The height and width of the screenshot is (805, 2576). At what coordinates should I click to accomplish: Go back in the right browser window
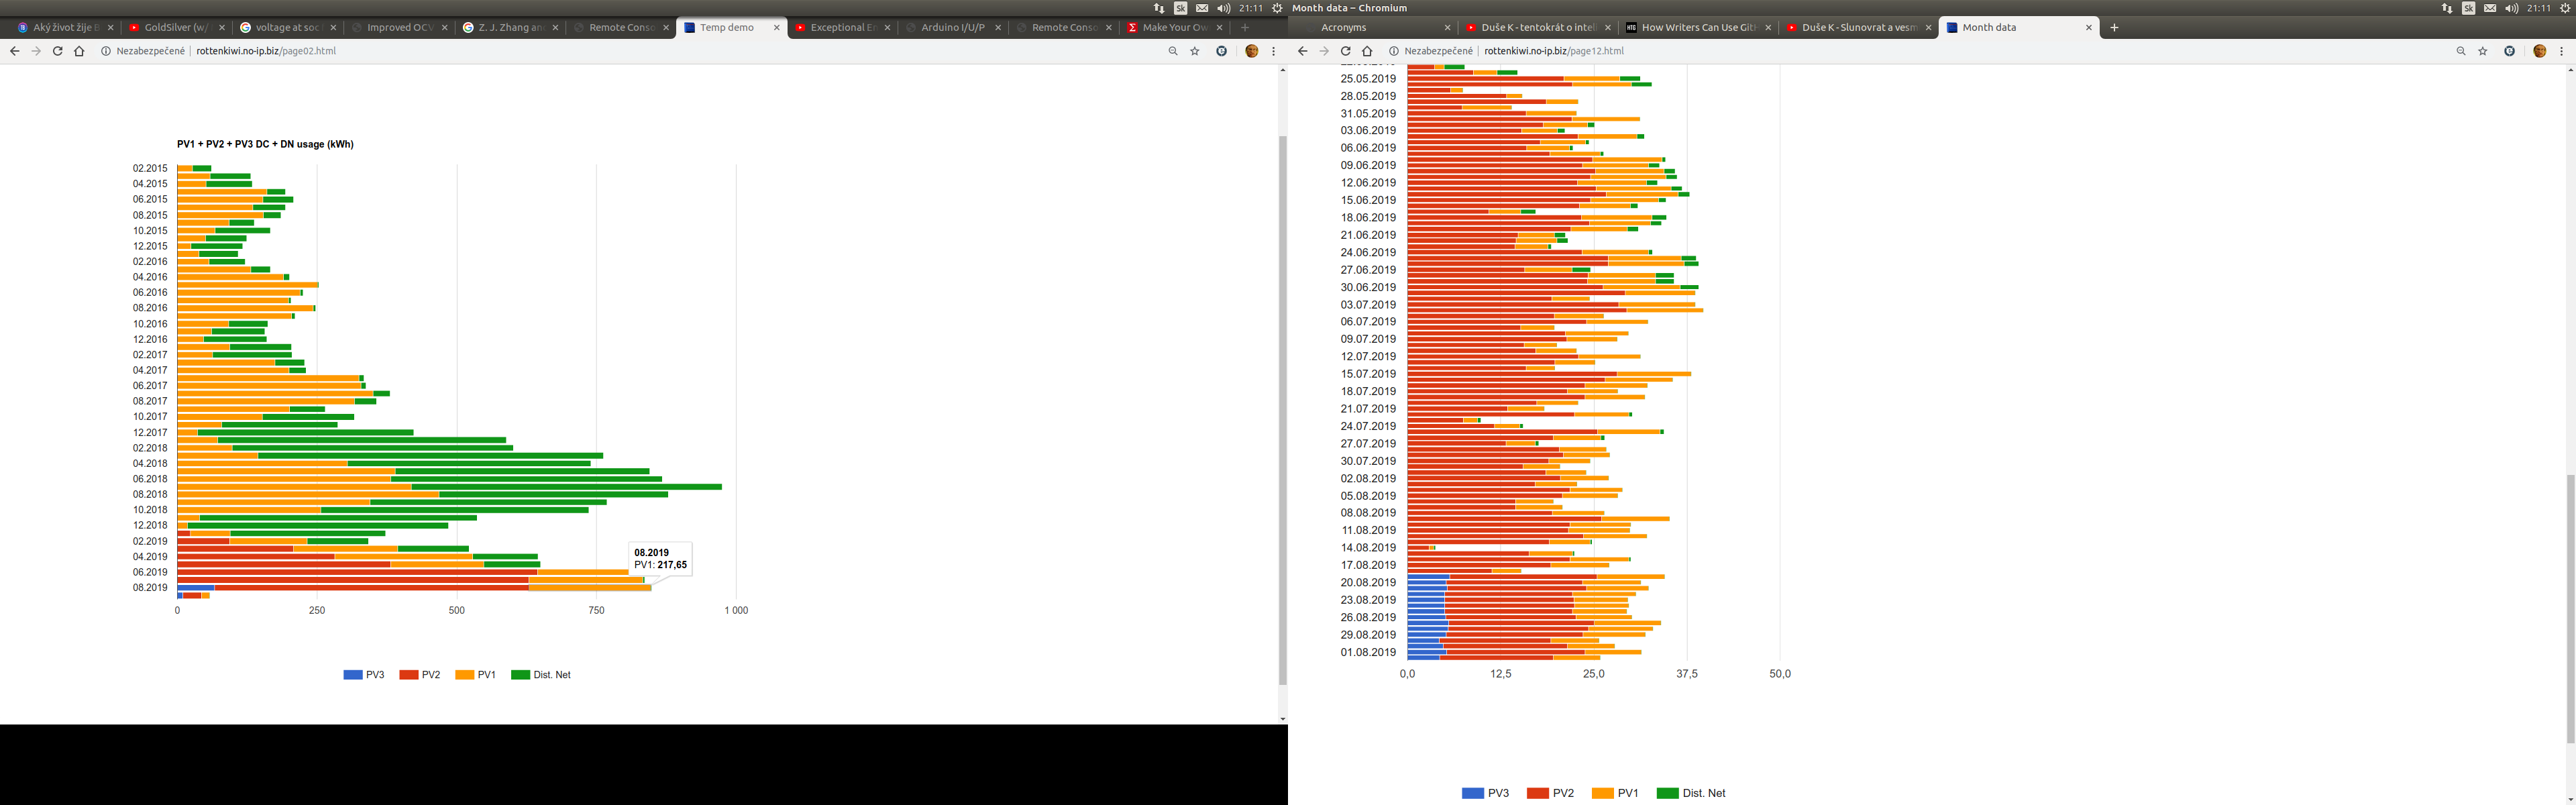tap(1302, 51)
